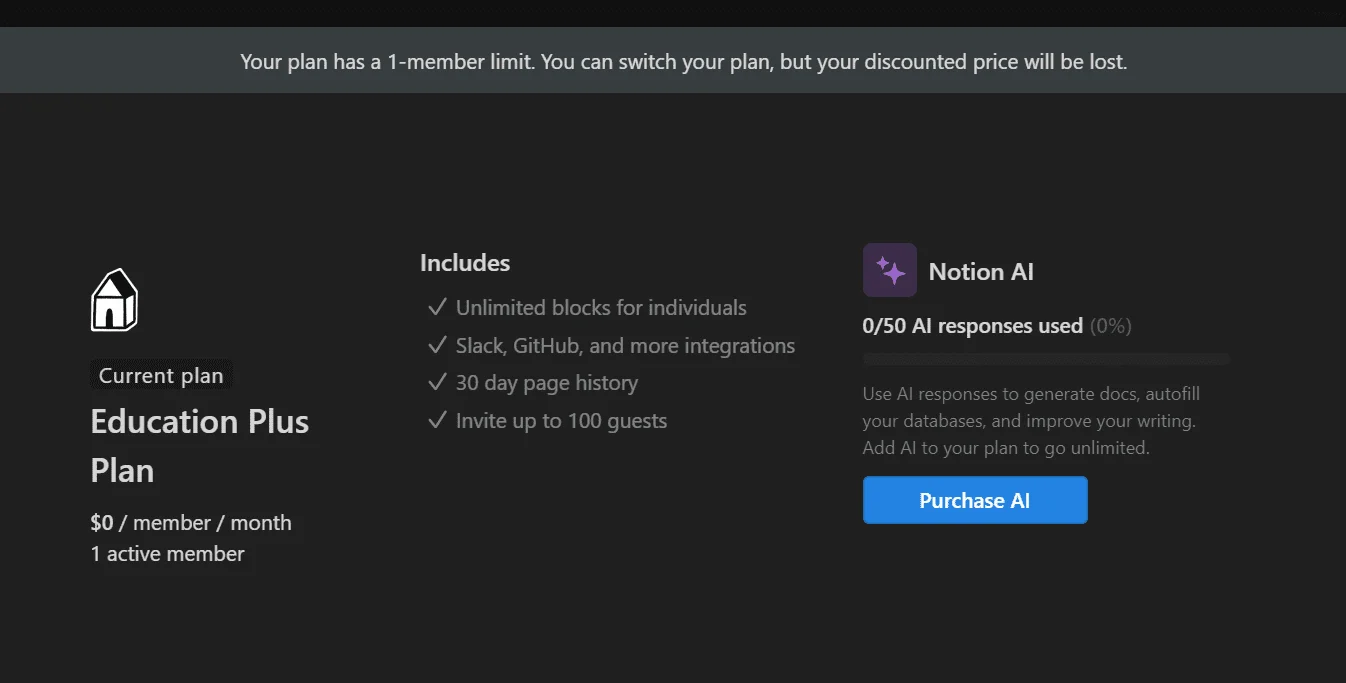
Task: Click the Purchase AI button
Action: tap(975, 500)
